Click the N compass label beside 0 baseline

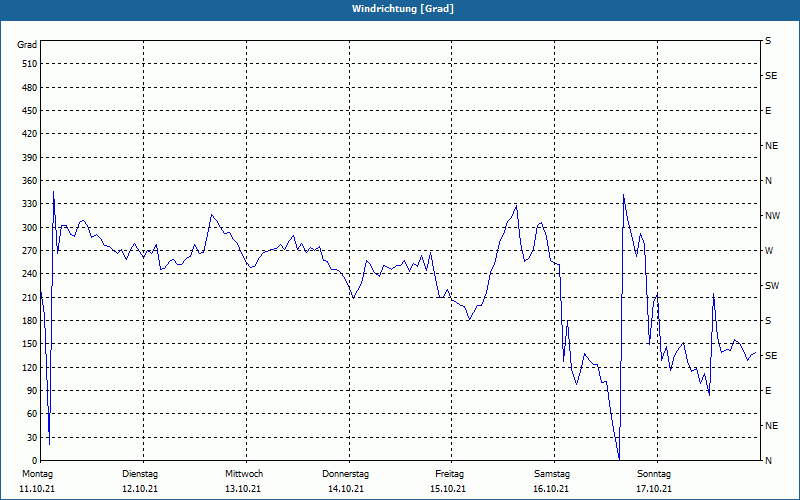coord(769,461)
